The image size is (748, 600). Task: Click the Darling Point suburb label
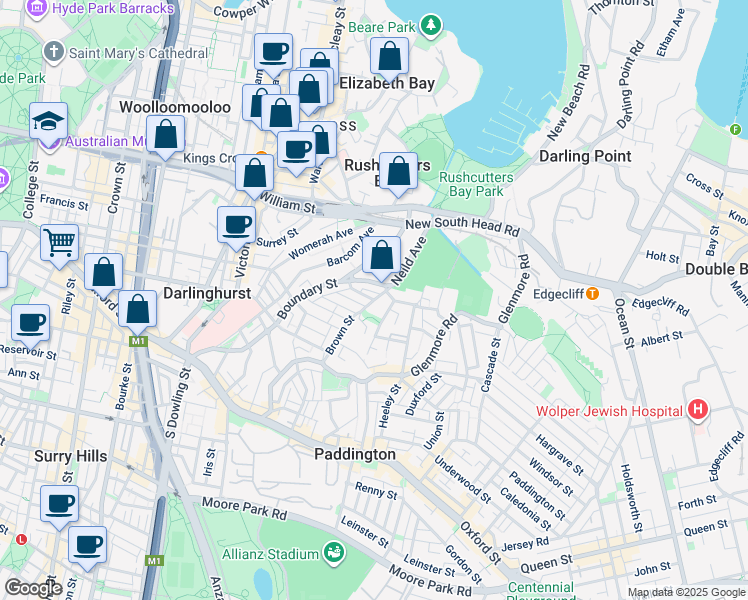point(585,156)
